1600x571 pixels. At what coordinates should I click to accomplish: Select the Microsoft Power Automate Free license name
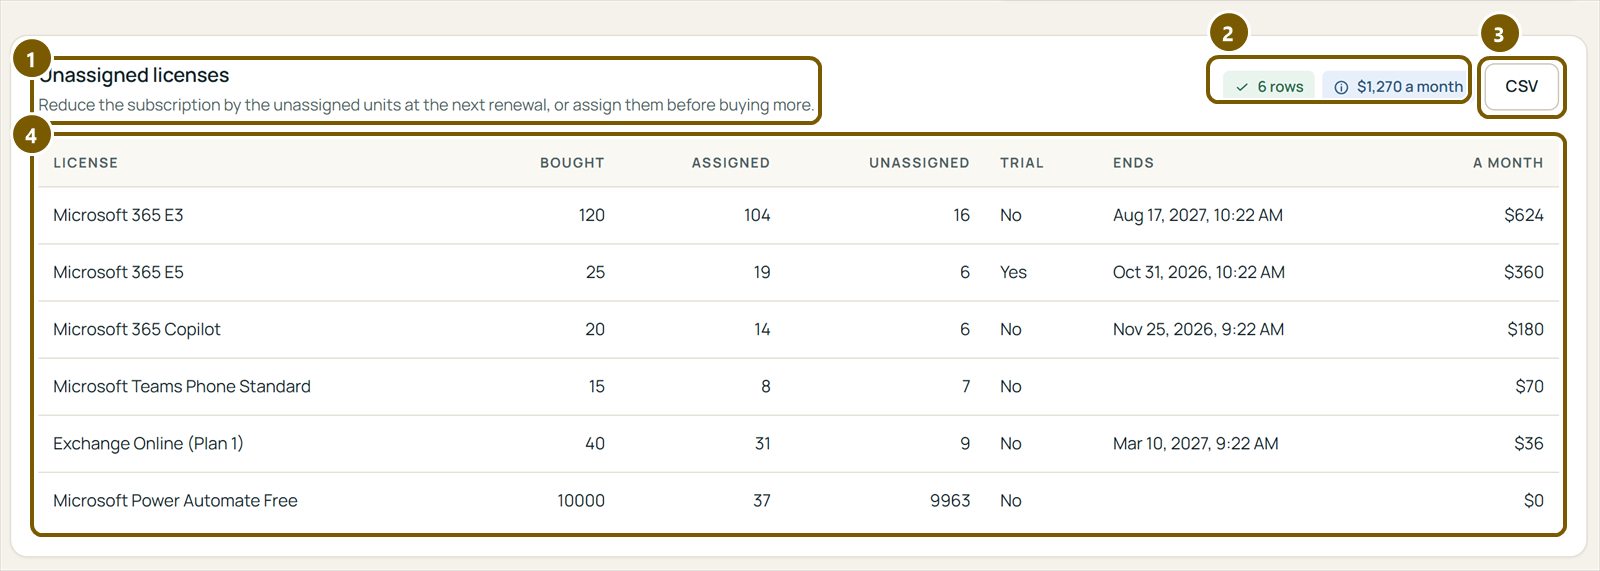pos(175,500)
